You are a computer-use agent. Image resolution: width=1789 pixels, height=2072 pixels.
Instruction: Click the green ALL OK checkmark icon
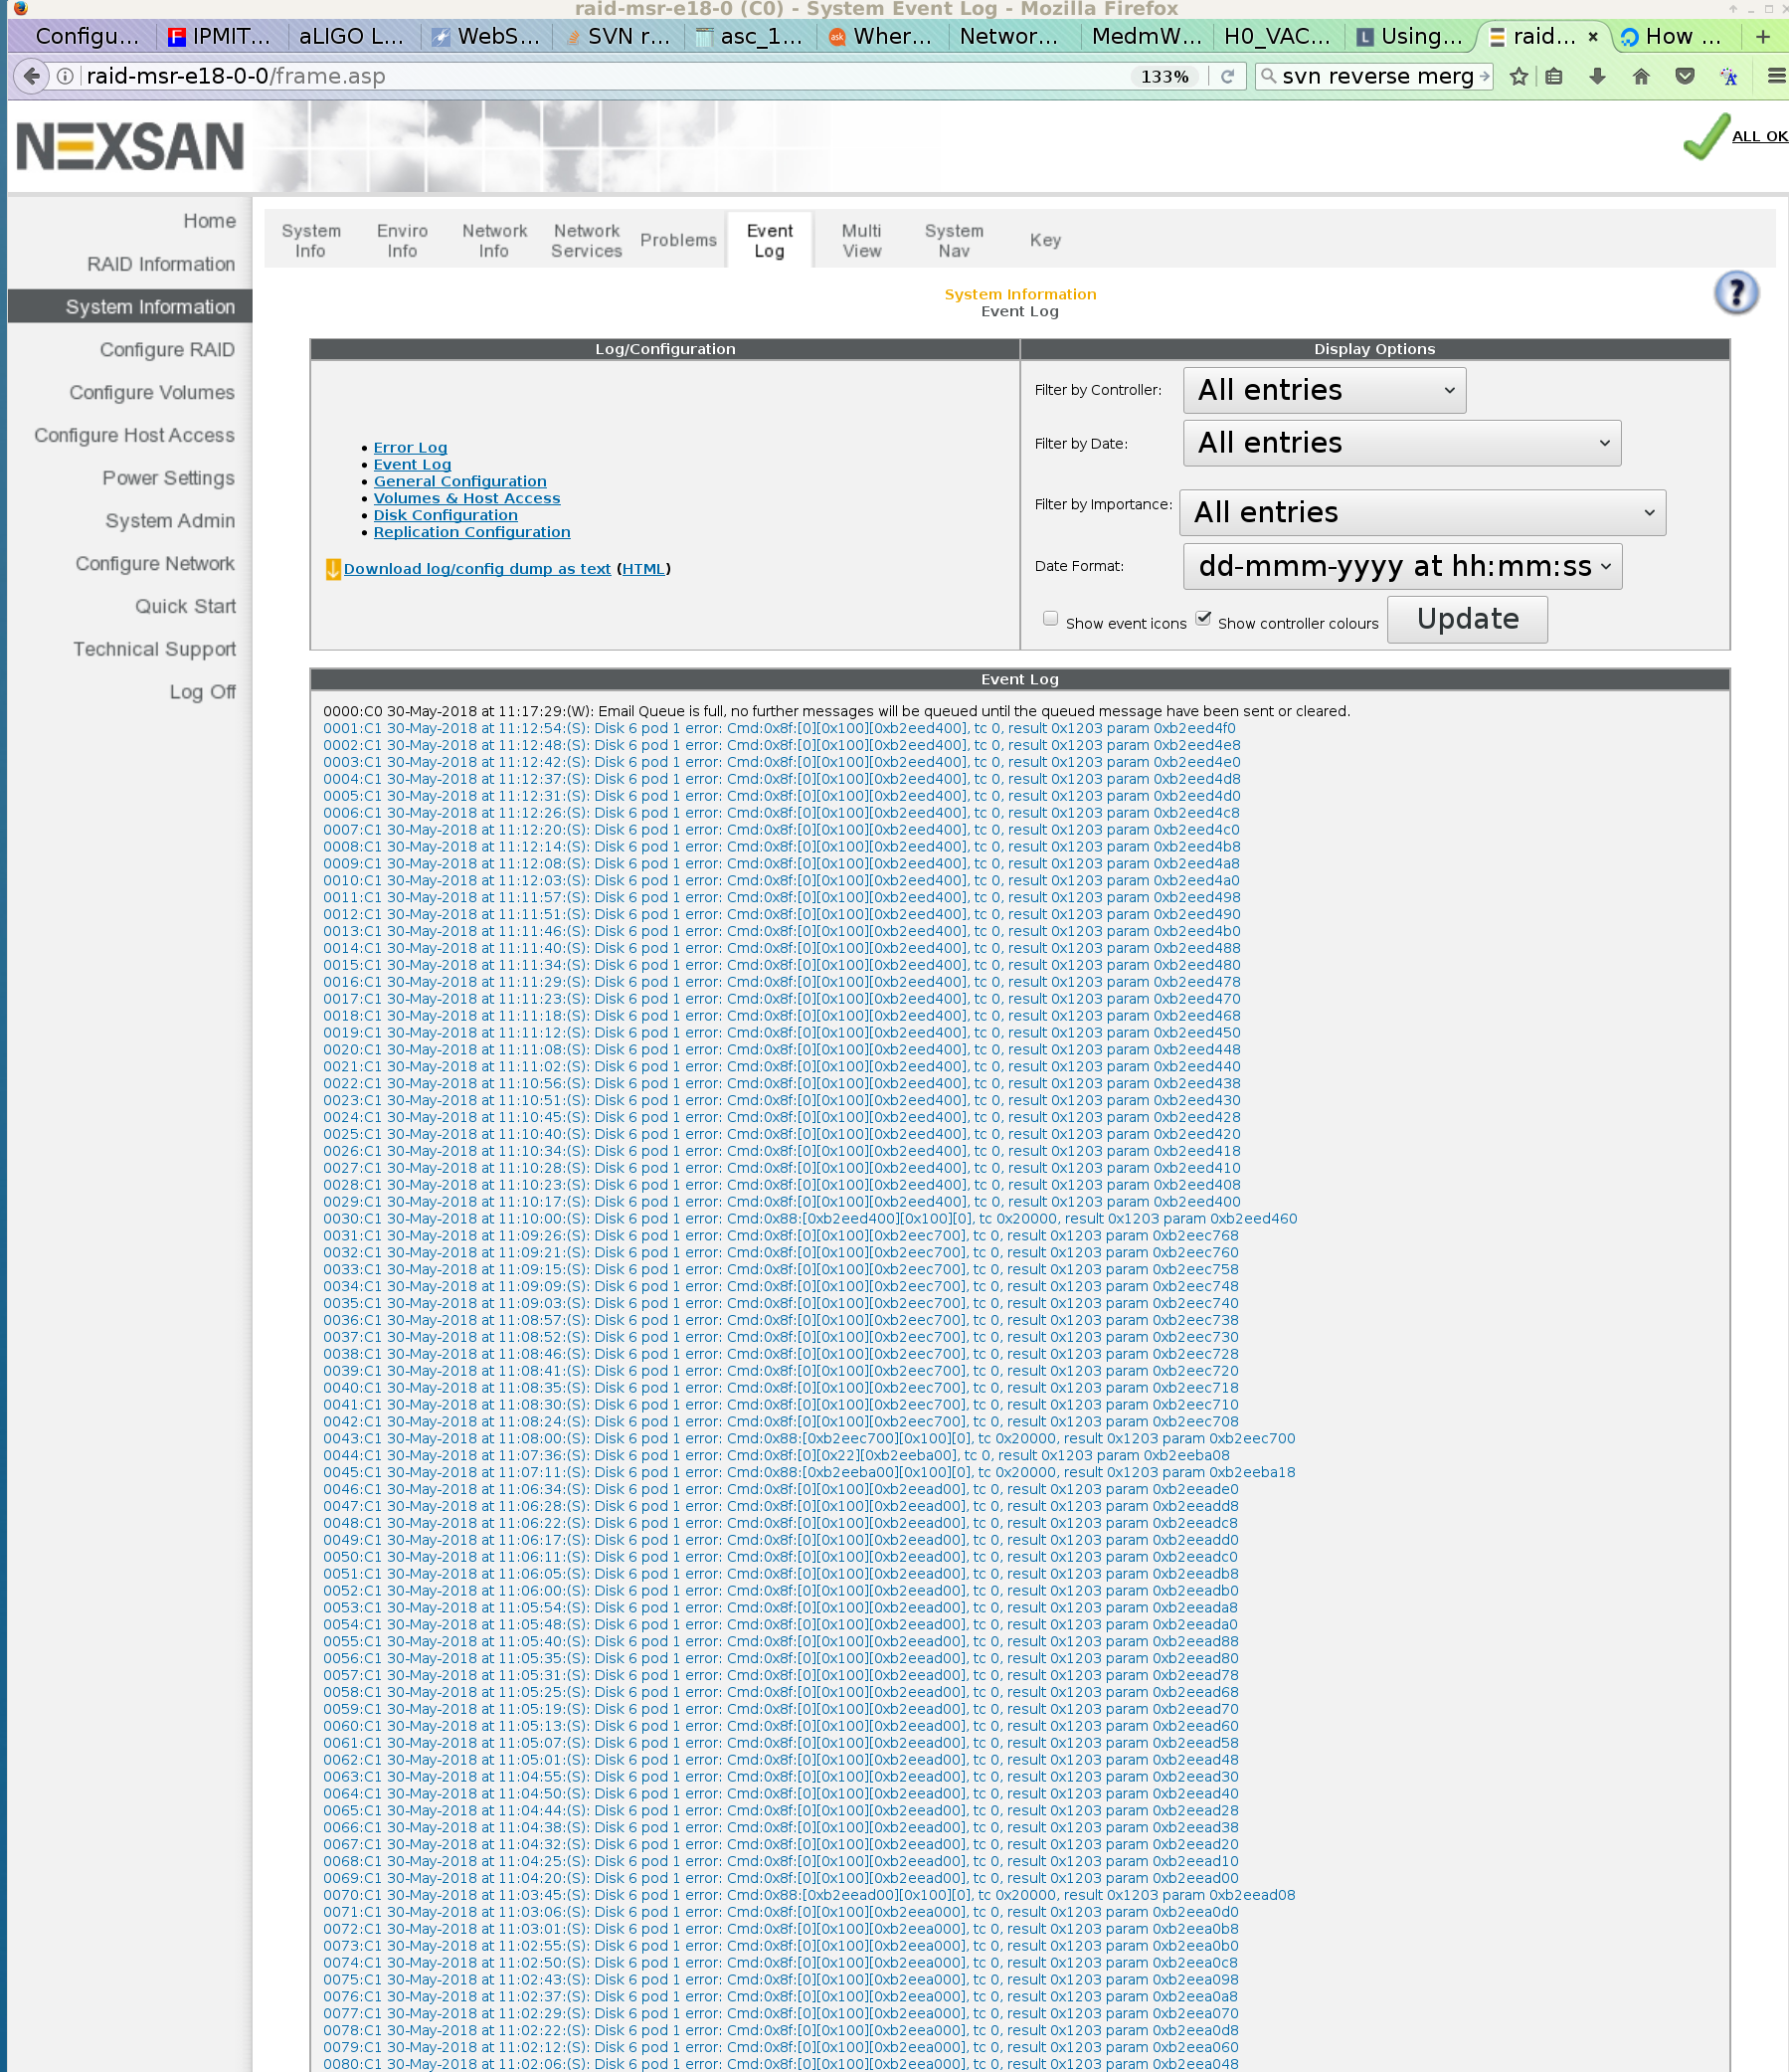[x=1706, y=137]
